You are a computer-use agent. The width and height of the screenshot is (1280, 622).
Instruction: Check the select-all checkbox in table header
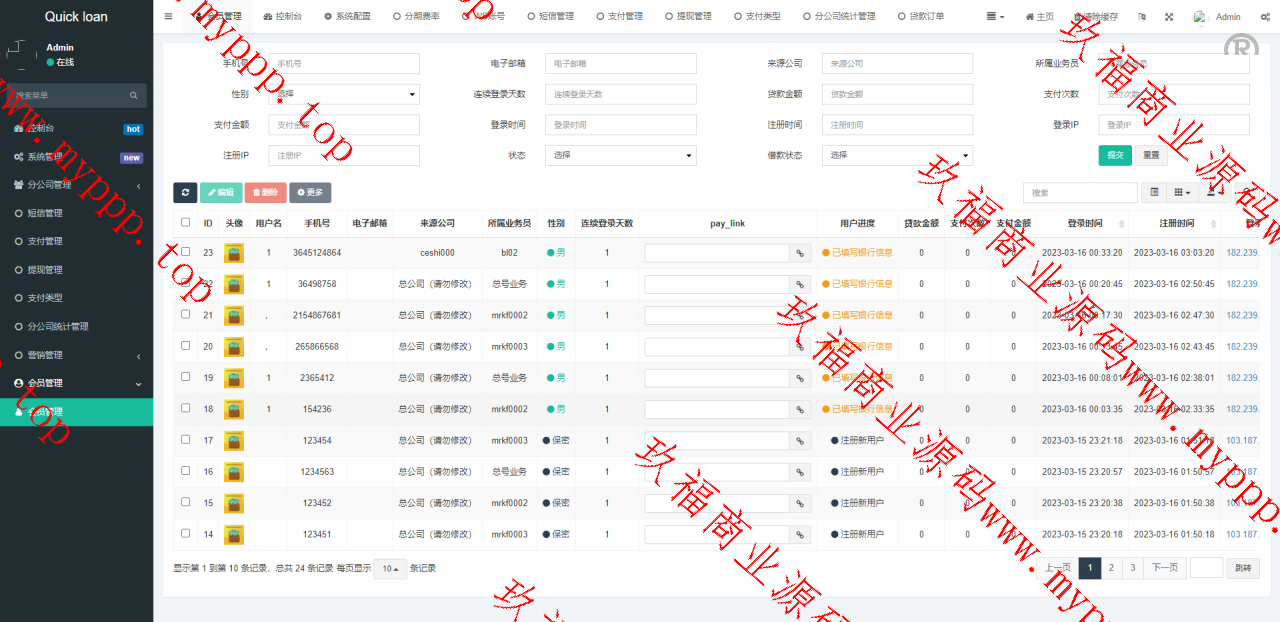(185, 223)
